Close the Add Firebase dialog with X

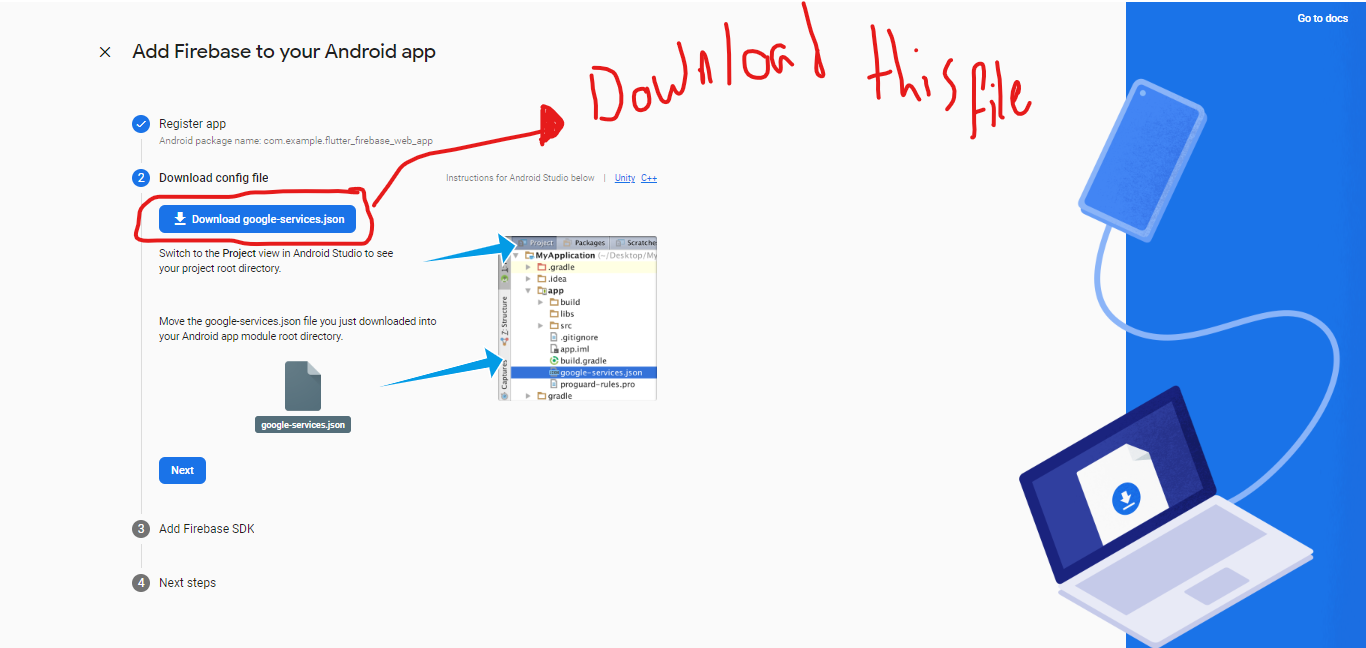105,52
